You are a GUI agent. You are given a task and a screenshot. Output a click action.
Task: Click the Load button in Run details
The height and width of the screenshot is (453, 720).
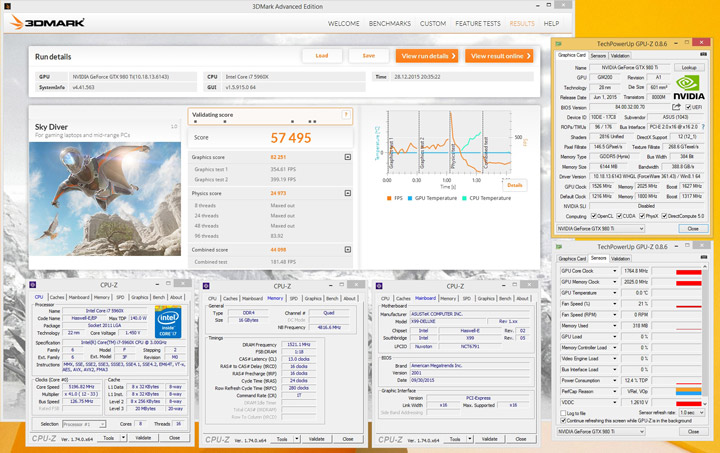pyautogui.click(x=322, y=56)
